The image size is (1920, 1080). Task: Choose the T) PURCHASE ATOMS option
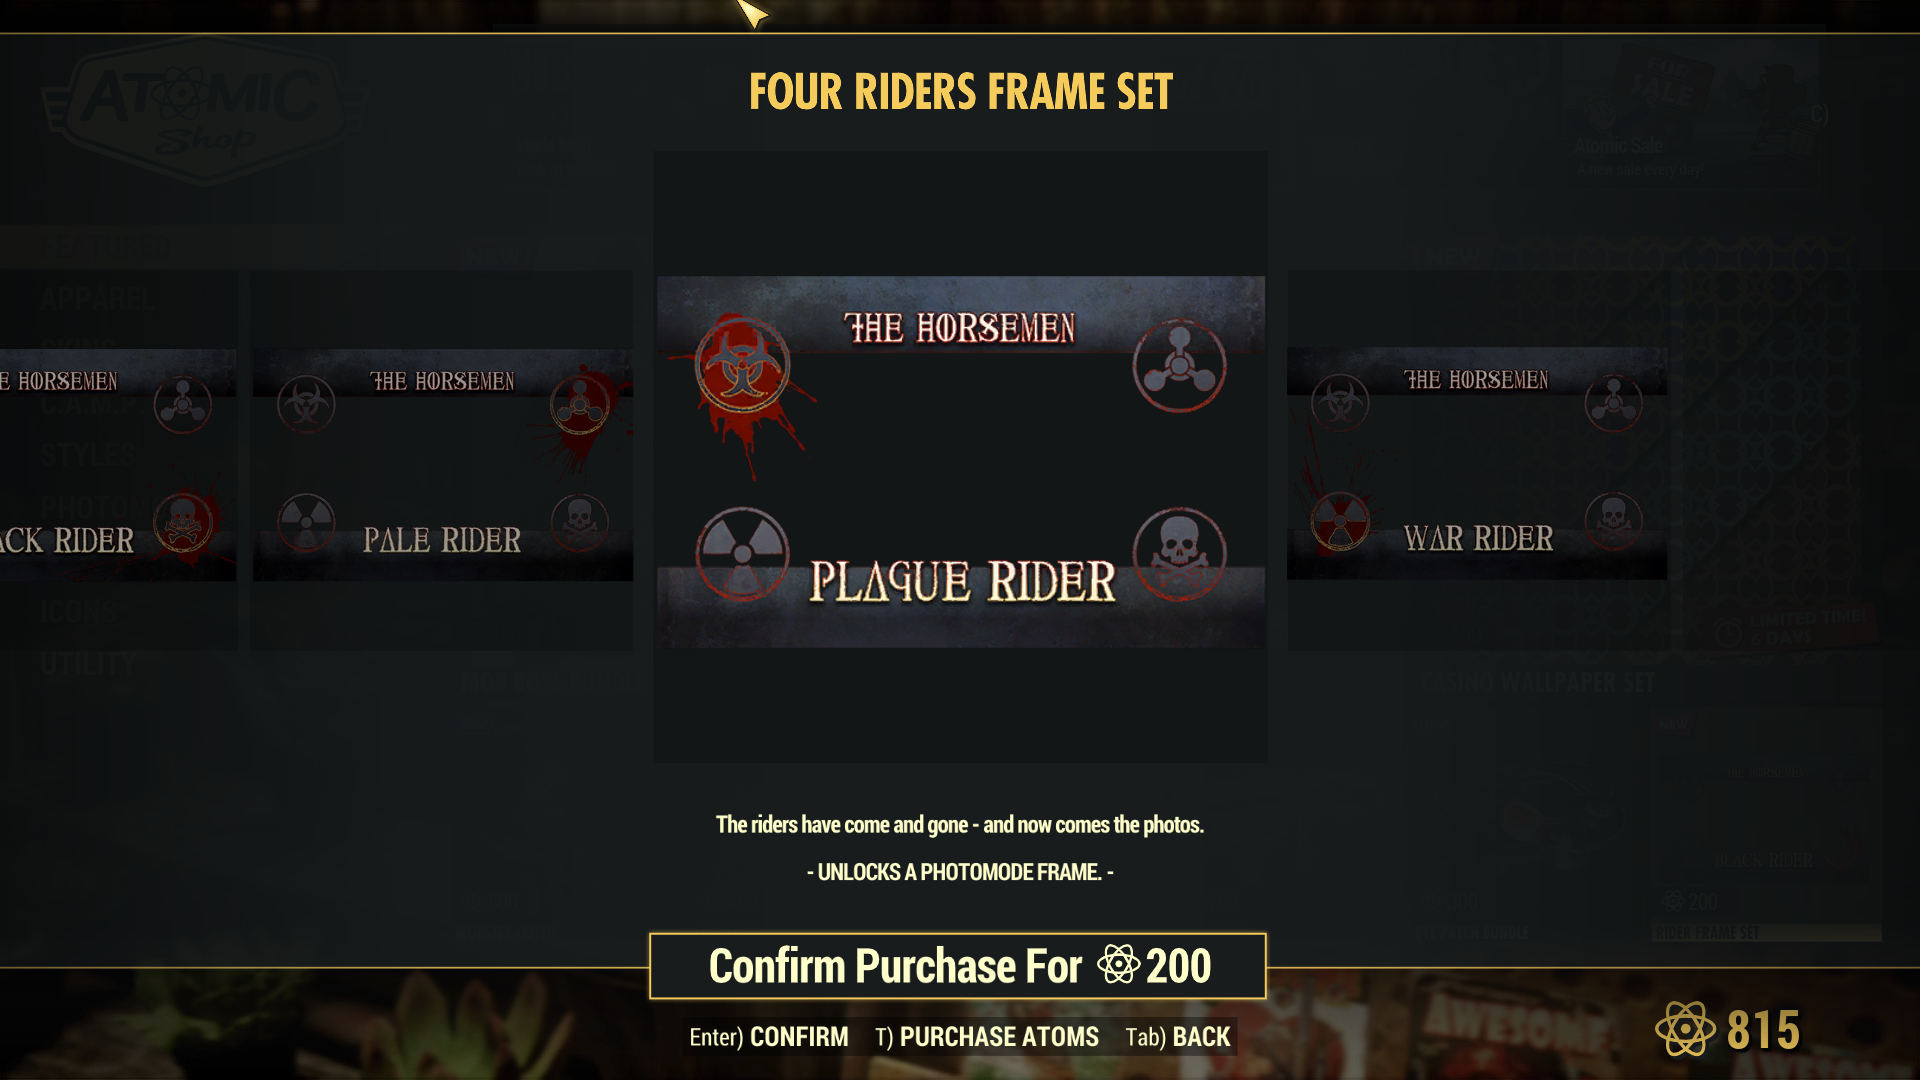pyautogui.click(x=986, y=1037)
